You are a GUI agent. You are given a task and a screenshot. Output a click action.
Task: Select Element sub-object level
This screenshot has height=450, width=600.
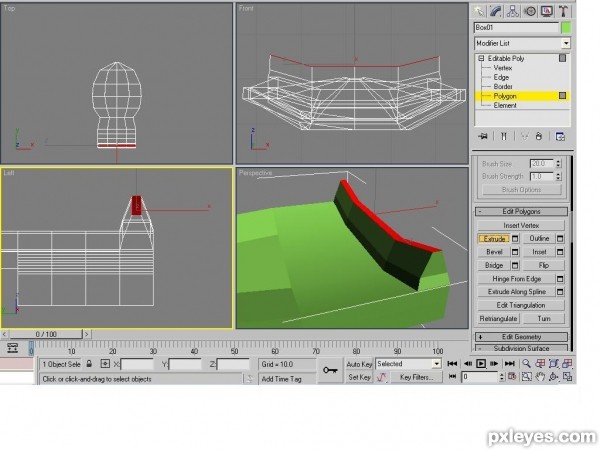505,105
